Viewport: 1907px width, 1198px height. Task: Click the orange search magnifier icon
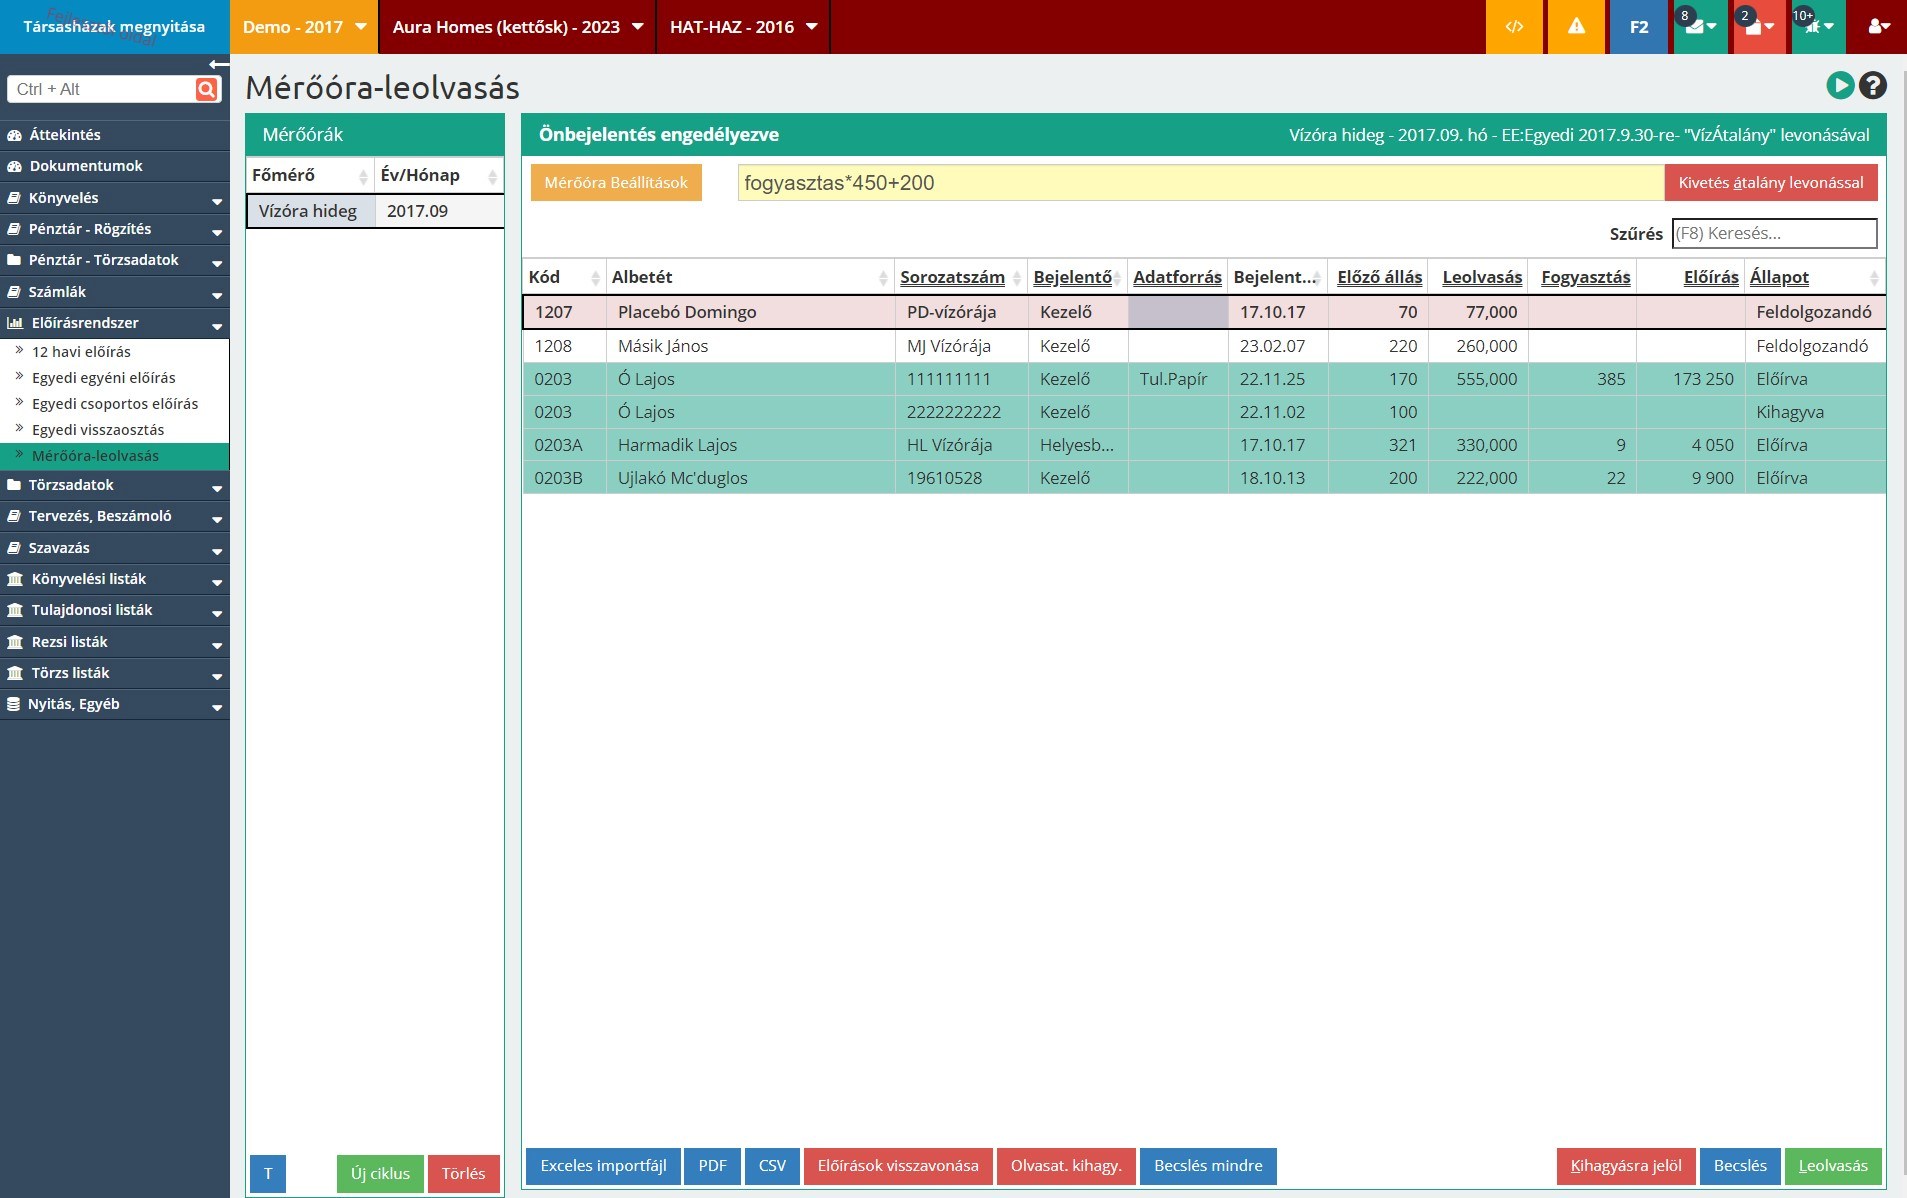206,89
